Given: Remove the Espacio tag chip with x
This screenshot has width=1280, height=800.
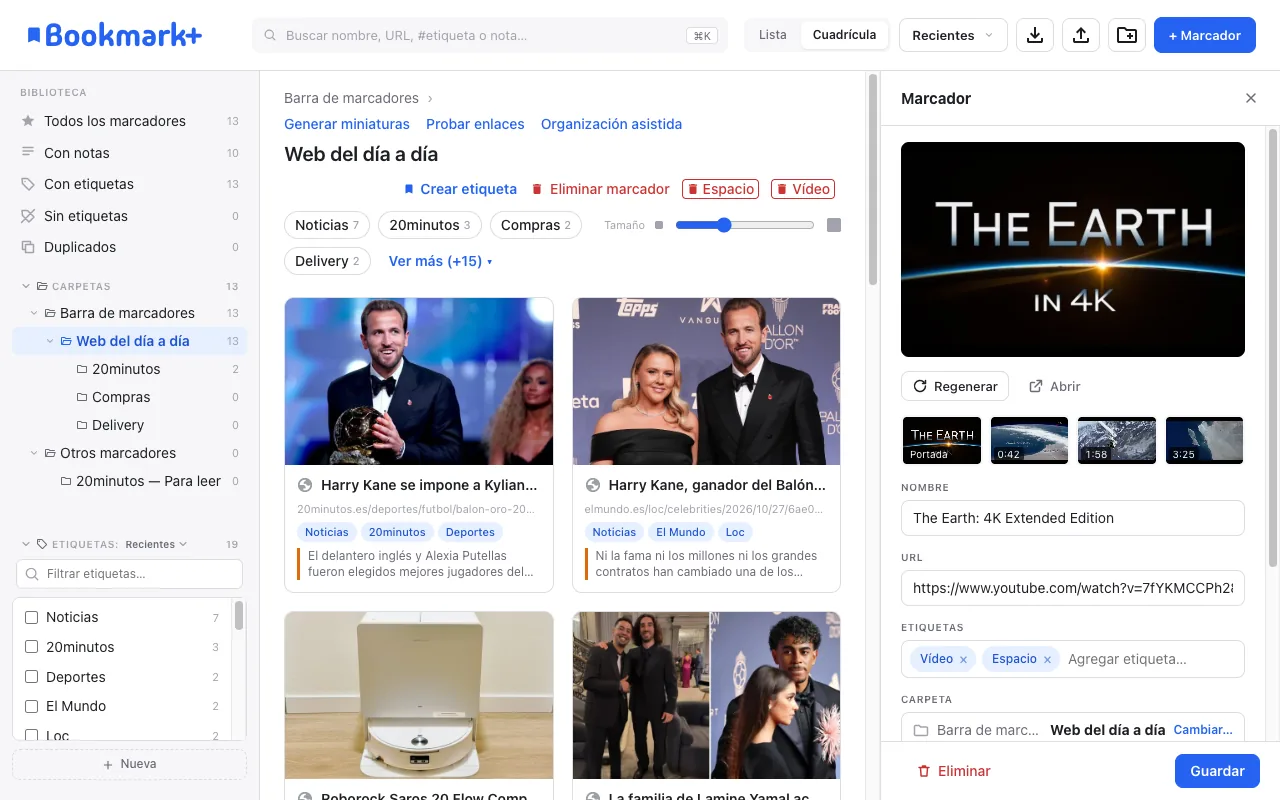Looking at the screenshot, I should [1047, 659].
